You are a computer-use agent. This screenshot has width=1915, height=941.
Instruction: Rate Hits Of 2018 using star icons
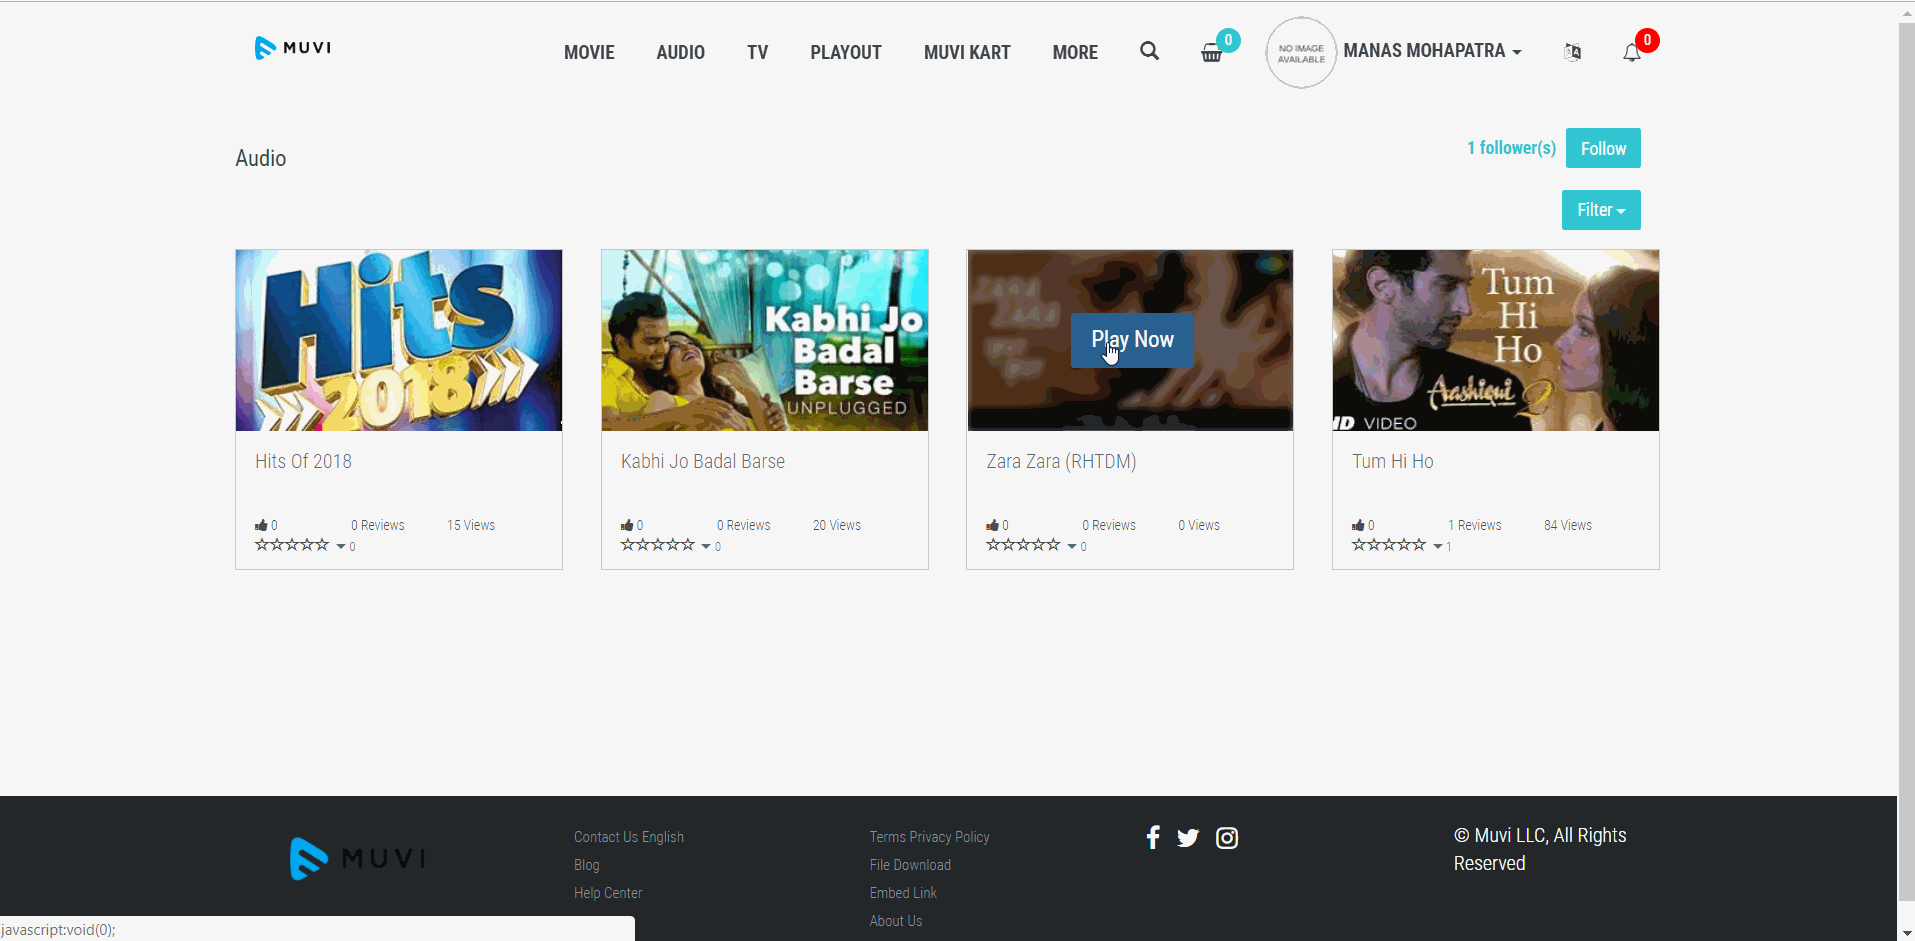click(x=292, y=545)
